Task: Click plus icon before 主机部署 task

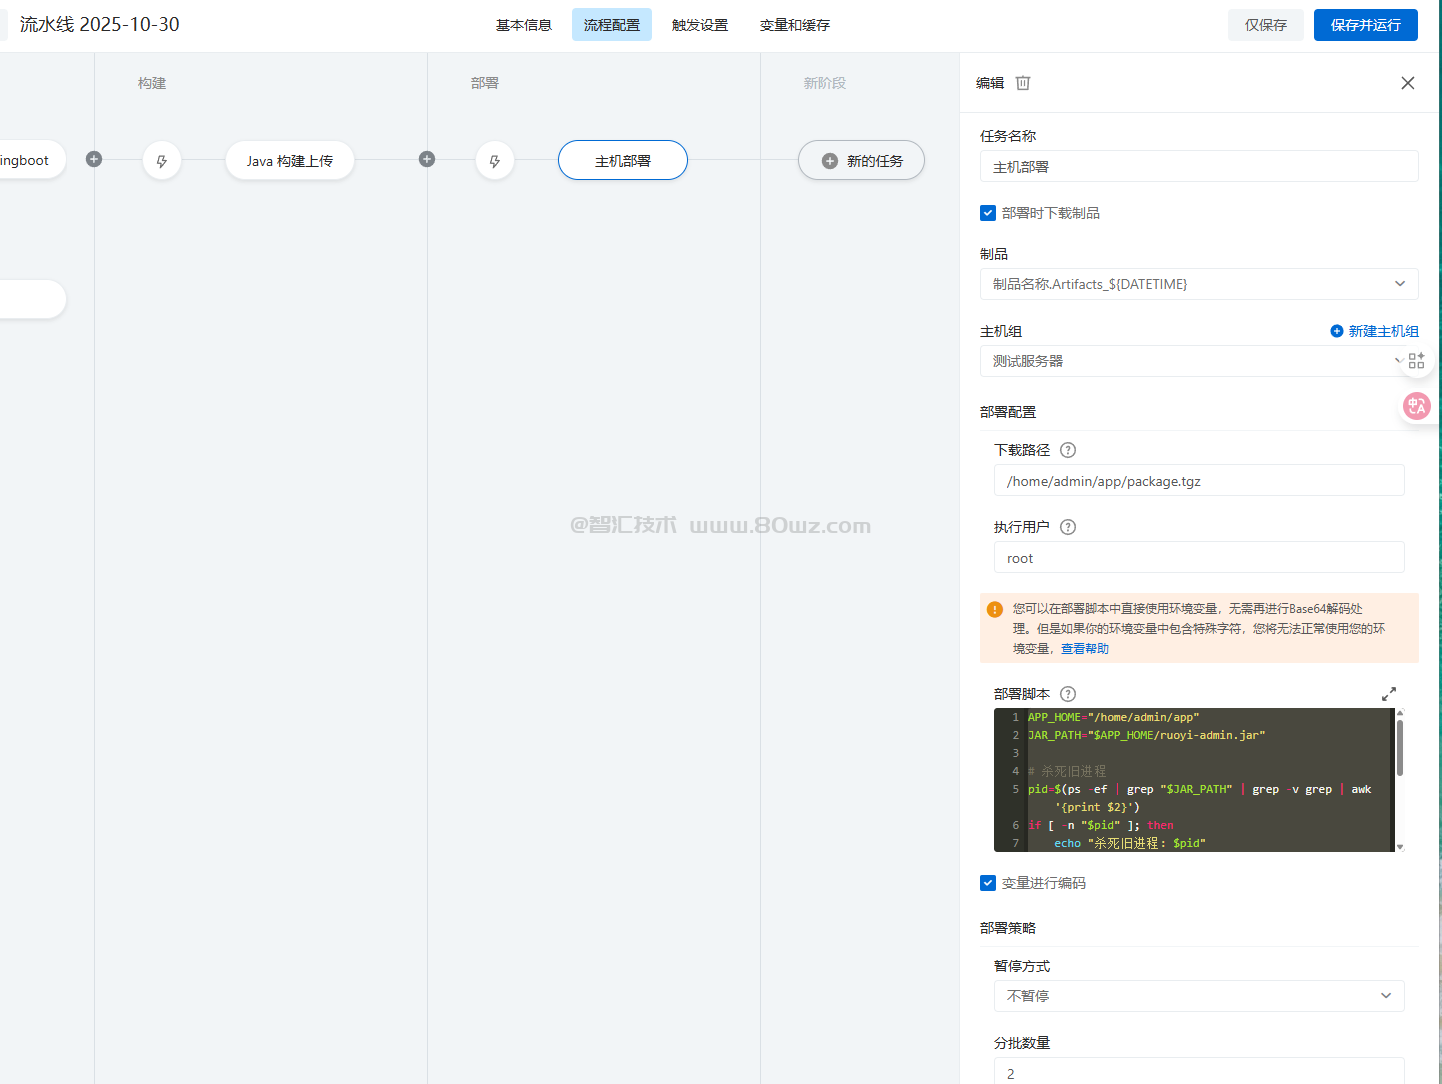Action: tap(427, 159)
